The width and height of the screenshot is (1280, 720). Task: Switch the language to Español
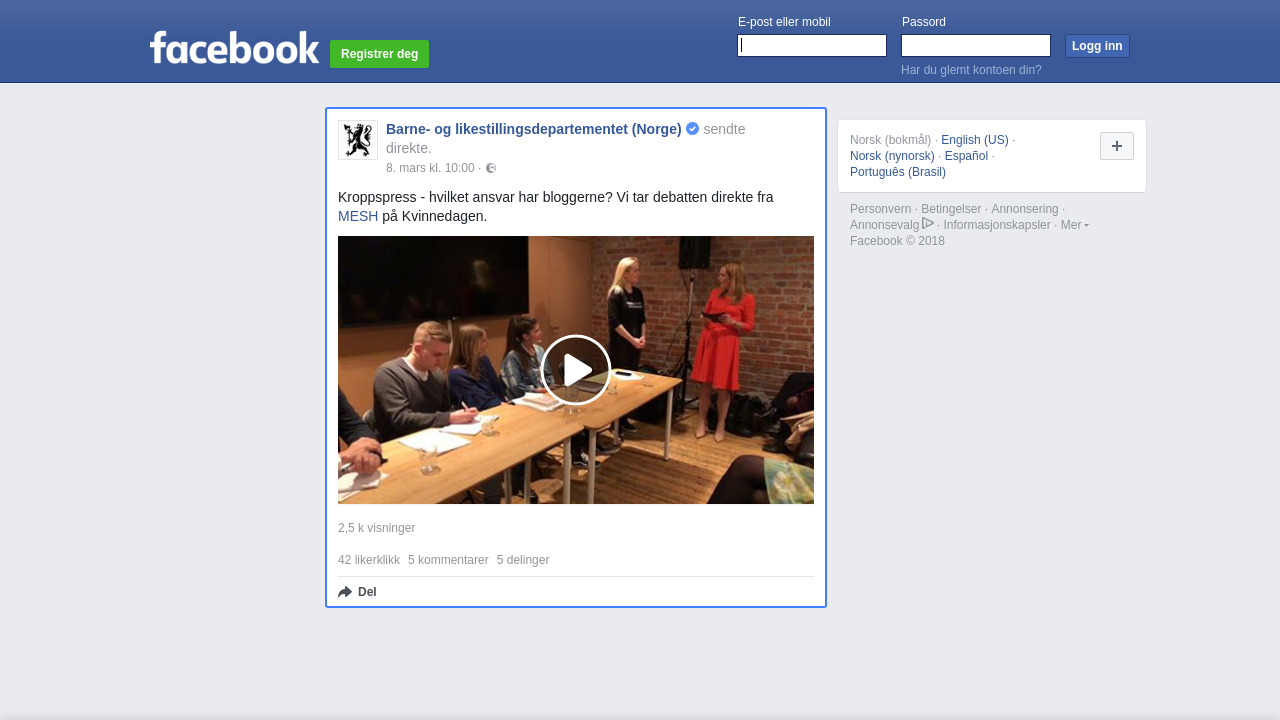tap(966, 156)
